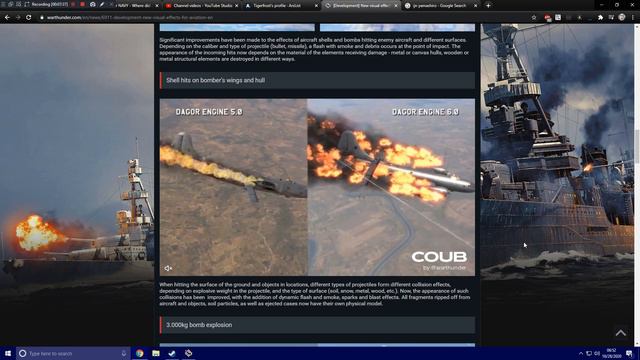The width and height of the screenshot is (640, 360).
Task: Open the red extension icon in toolbar
Action: click(x=548, y=18)
